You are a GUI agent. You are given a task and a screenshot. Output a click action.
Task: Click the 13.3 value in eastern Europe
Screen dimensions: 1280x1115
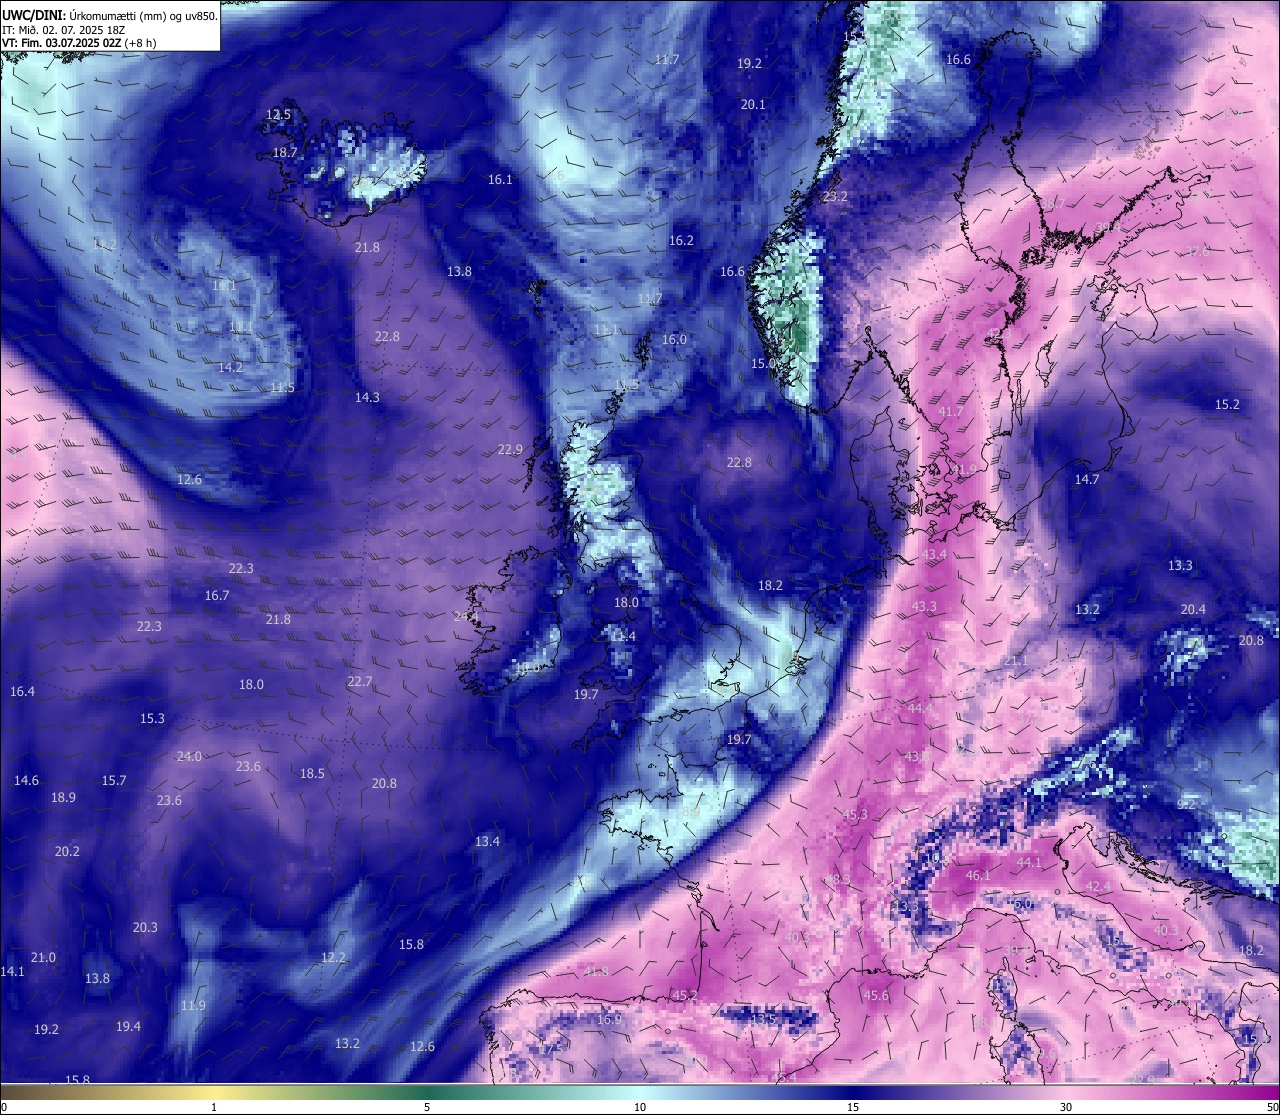tap(1180, 566)
